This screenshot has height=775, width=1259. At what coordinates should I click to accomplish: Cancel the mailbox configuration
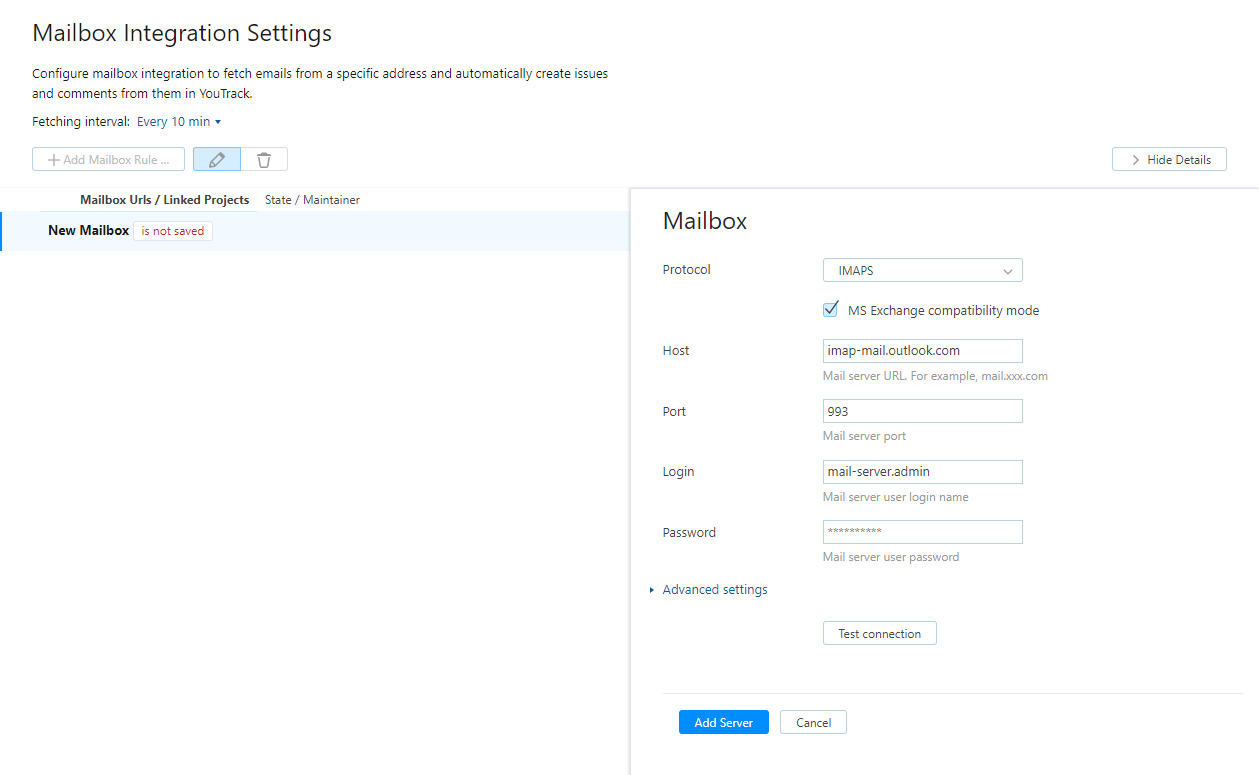click(x=812, y=721)
